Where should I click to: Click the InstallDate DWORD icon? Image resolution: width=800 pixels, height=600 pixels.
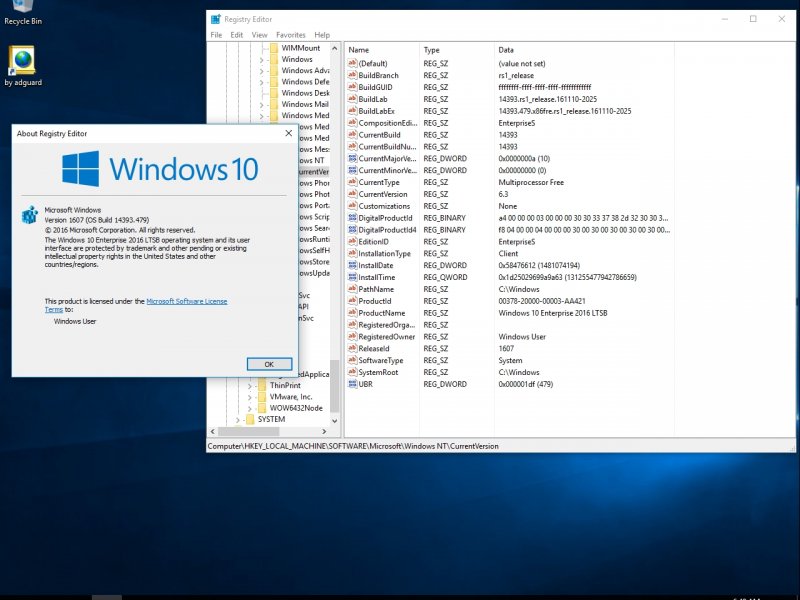click(x=352, y=265)
